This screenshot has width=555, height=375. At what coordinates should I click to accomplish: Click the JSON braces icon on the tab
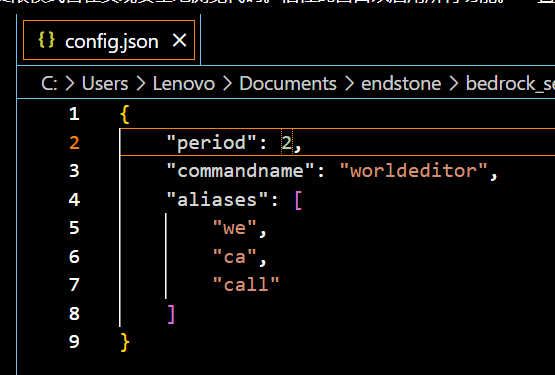click(x=46, y=40)
